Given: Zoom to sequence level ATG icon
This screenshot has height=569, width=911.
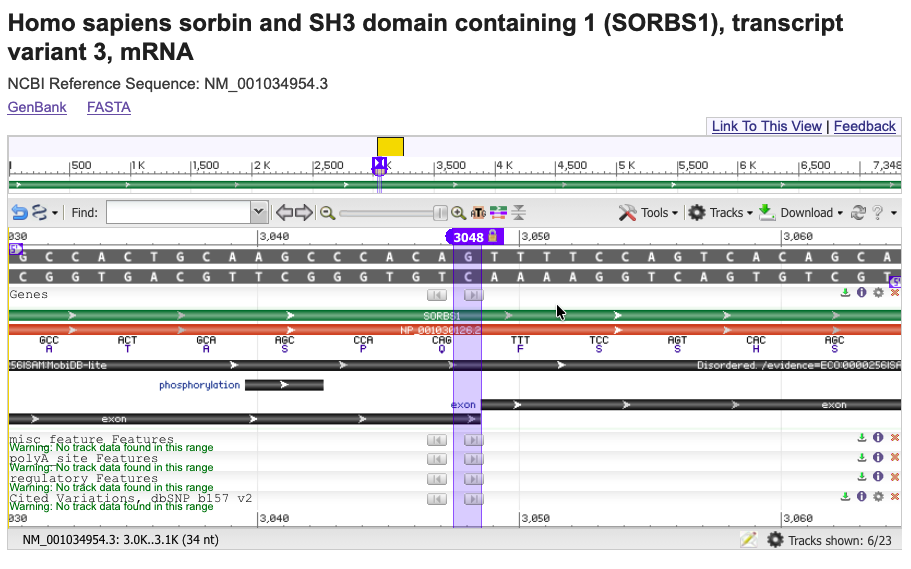Looking at the screenshot, I should click(x=478, y=213).
